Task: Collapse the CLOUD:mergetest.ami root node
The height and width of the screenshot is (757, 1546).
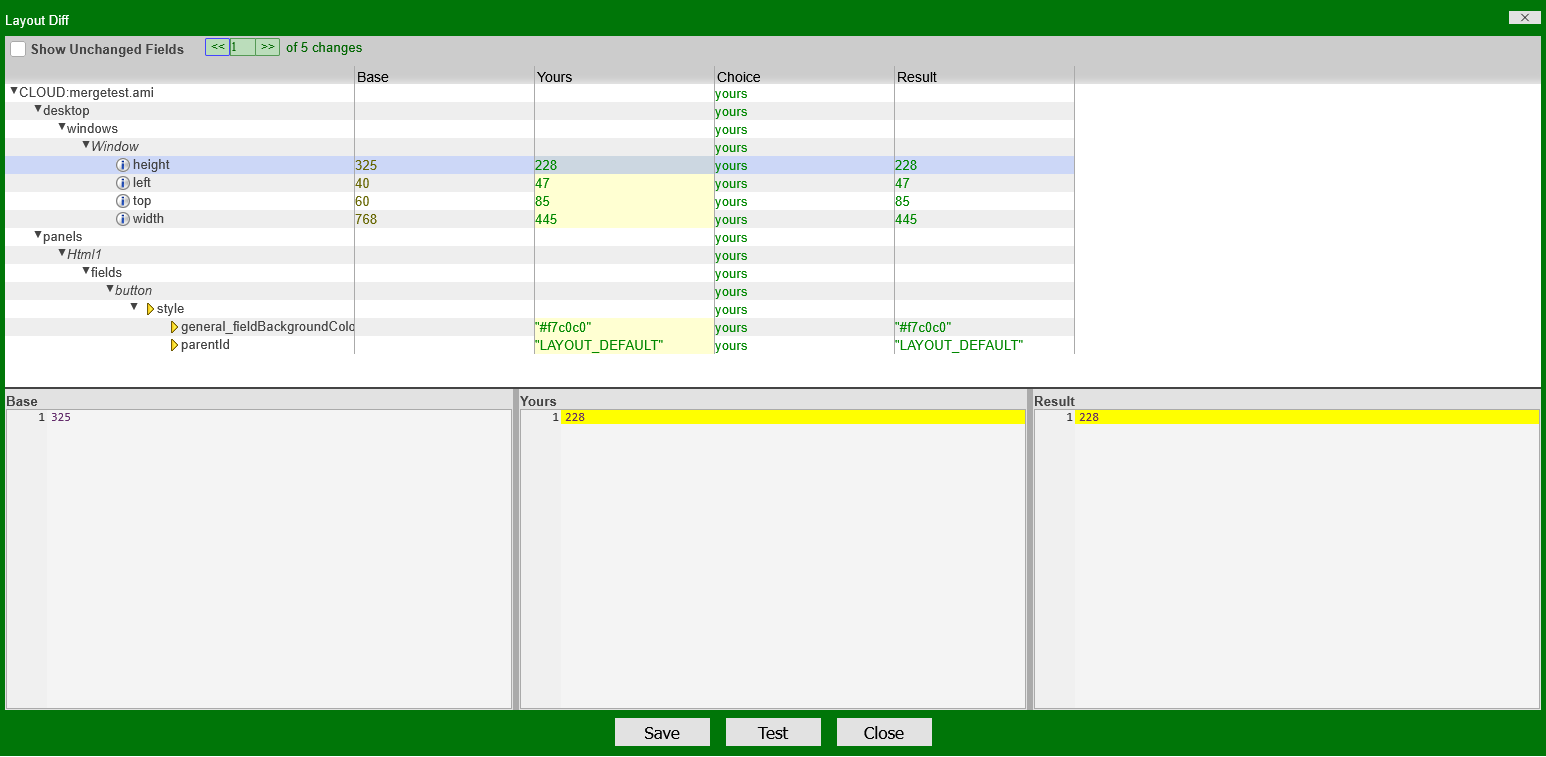Action: tap(14, 91)
